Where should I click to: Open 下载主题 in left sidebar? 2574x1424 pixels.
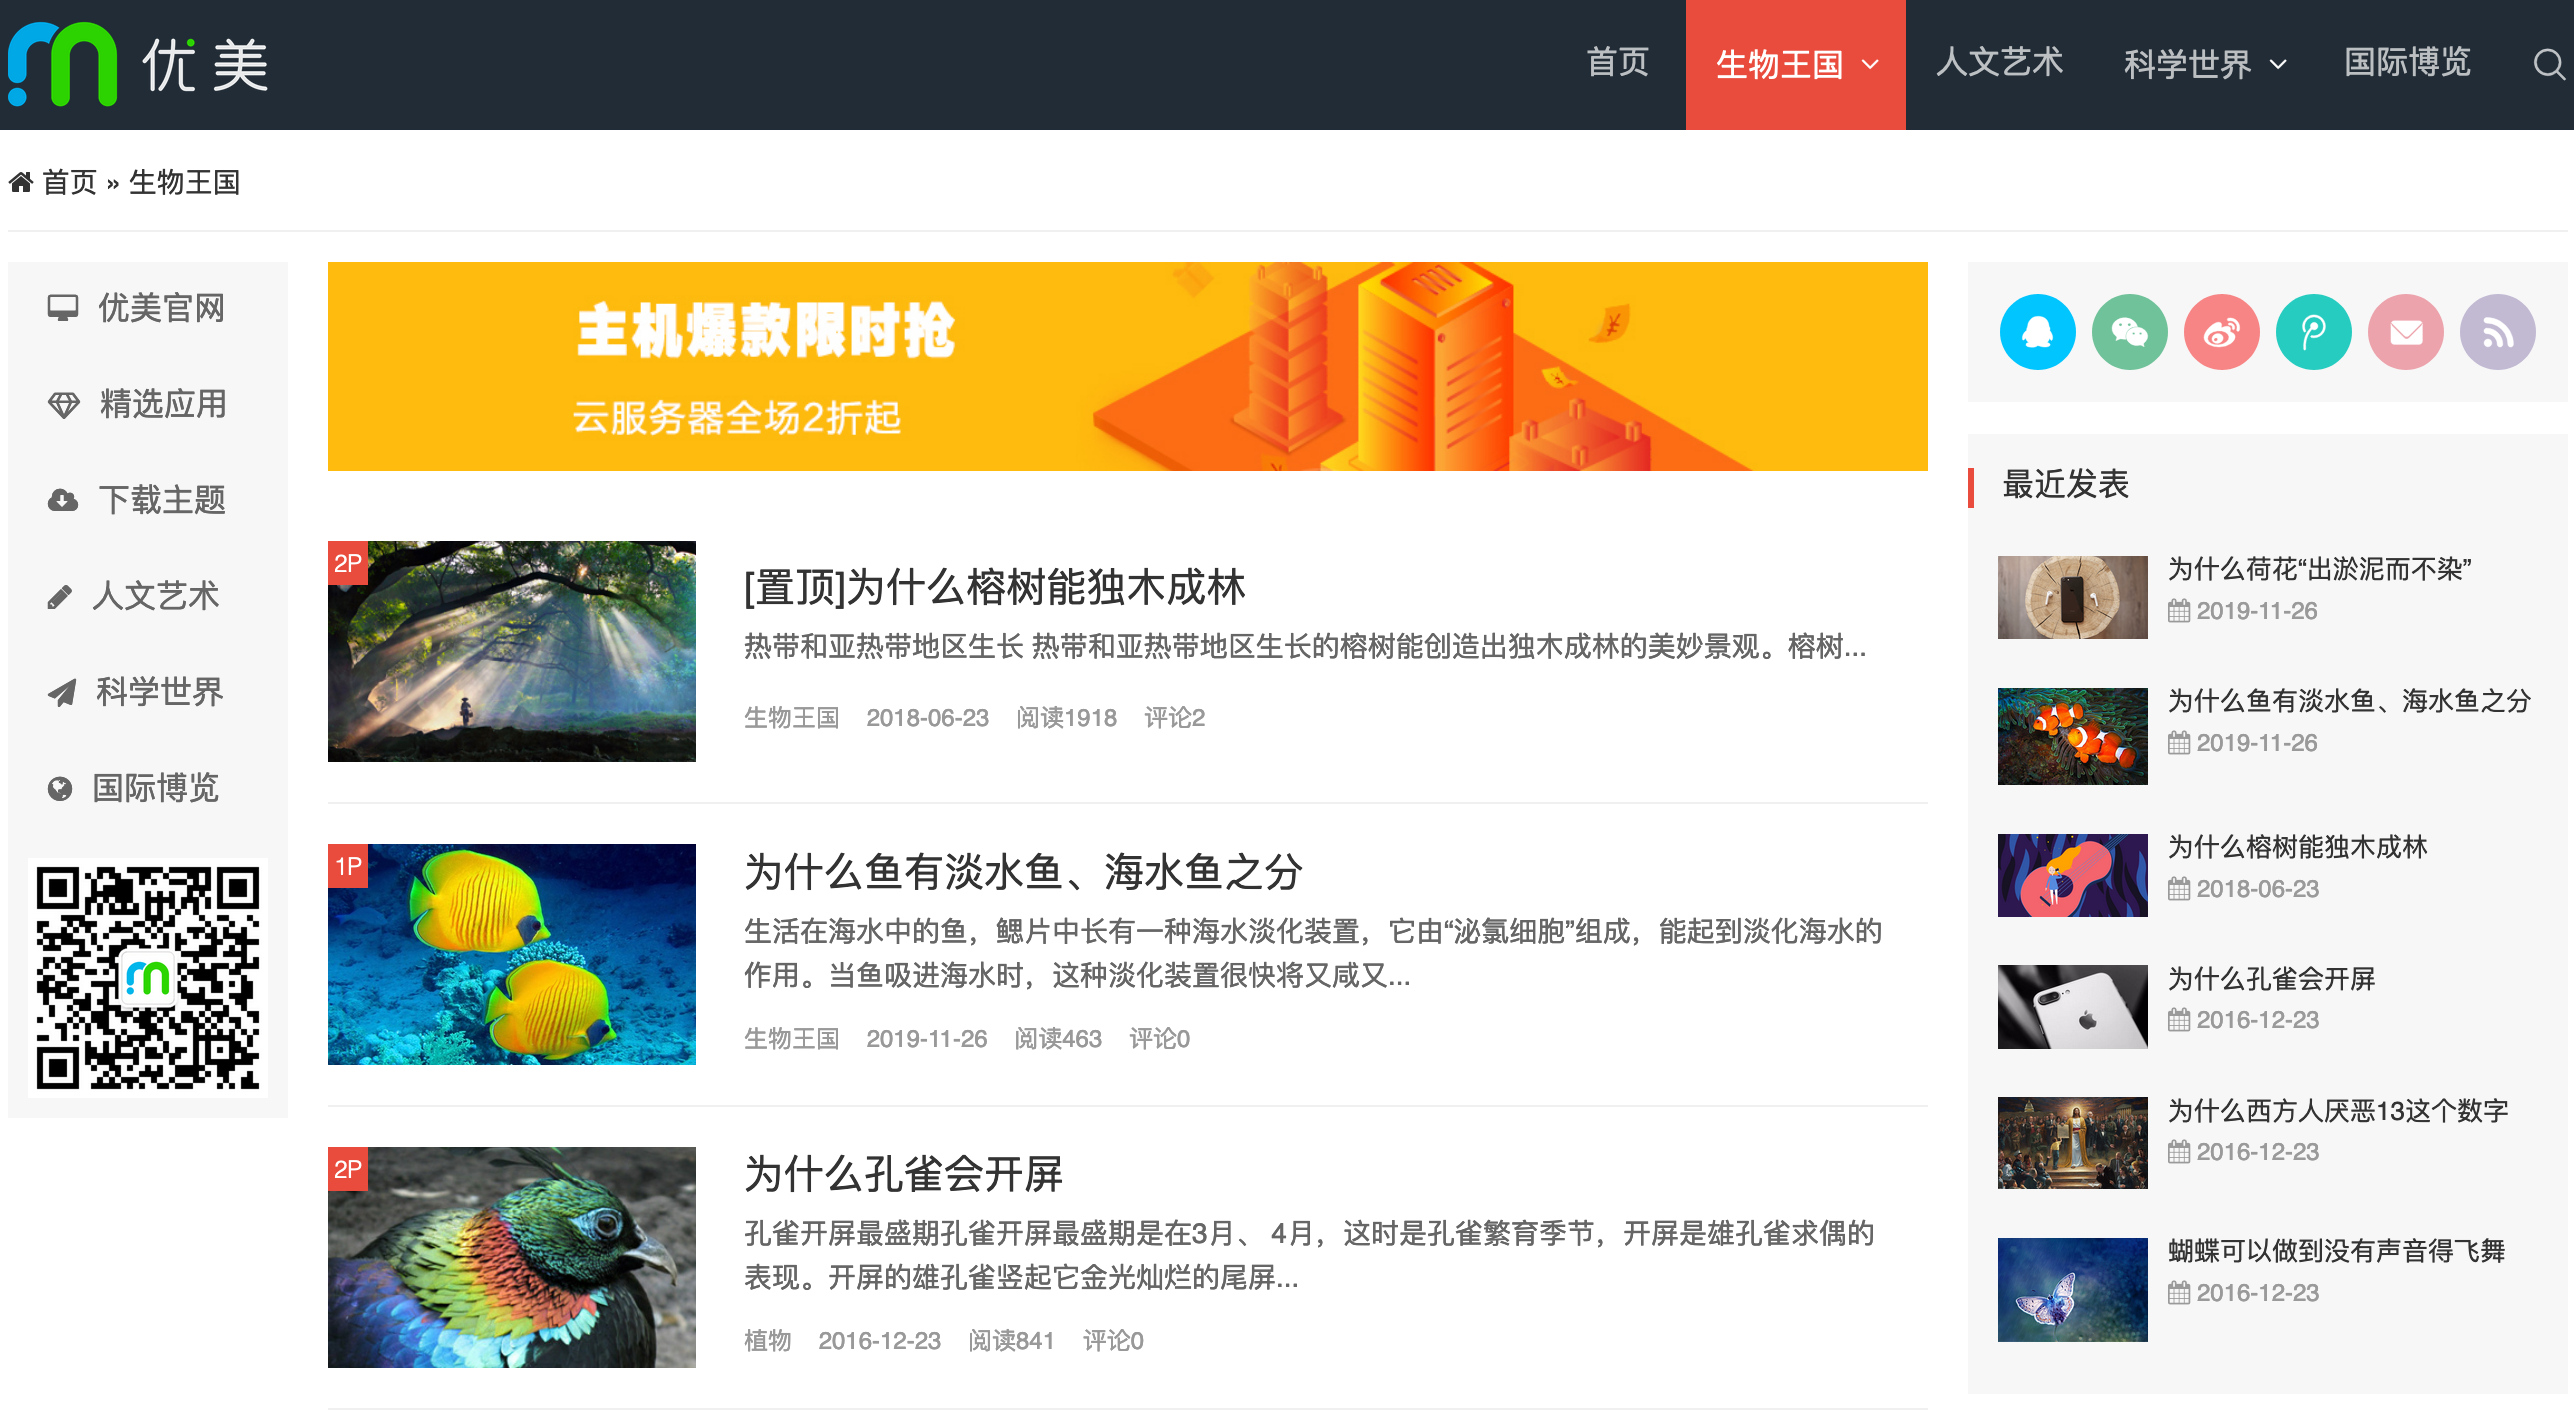[x=162, y=500]
